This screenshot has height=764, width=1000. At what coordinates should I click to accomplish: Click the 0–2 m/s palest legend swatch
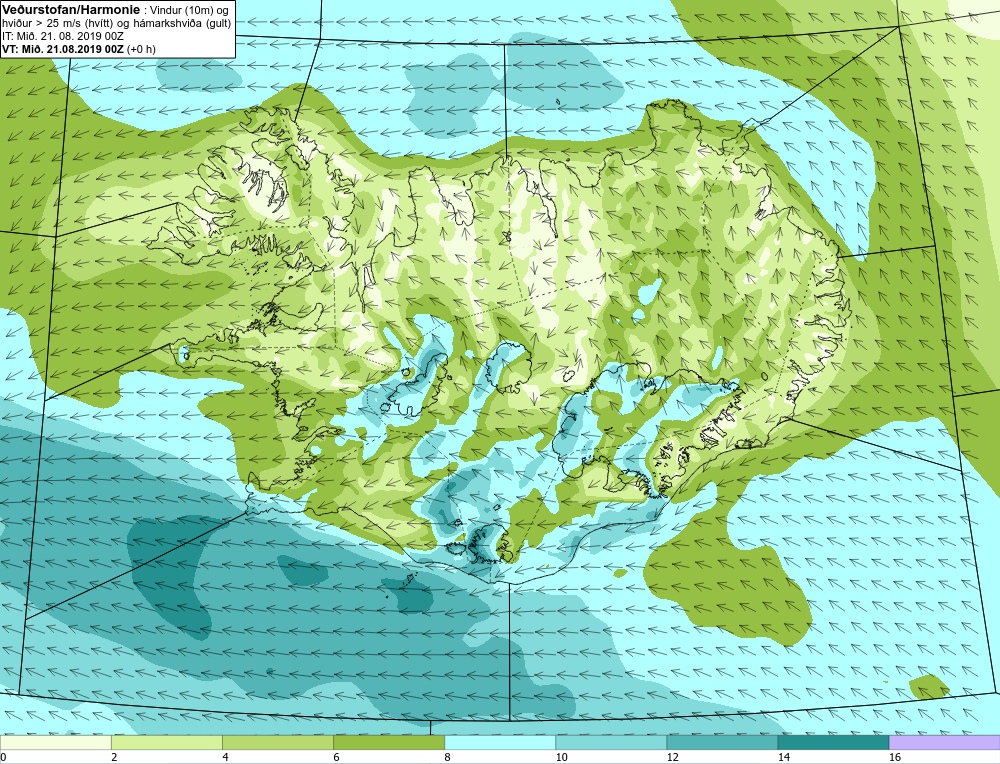click(55, 742)
